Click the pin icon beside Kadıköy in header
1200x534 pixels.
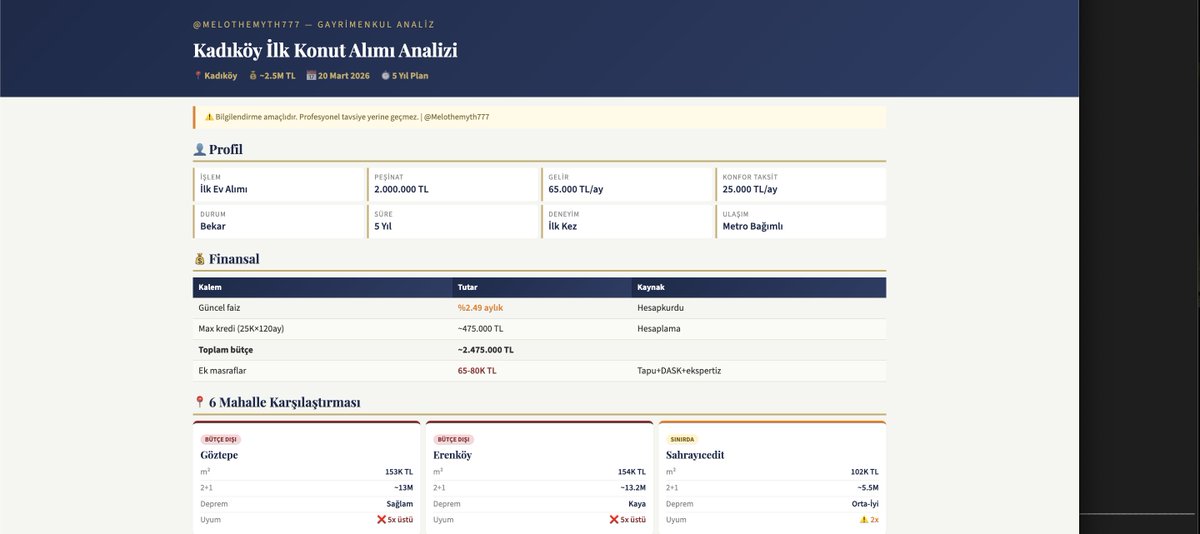pos(198,76)
